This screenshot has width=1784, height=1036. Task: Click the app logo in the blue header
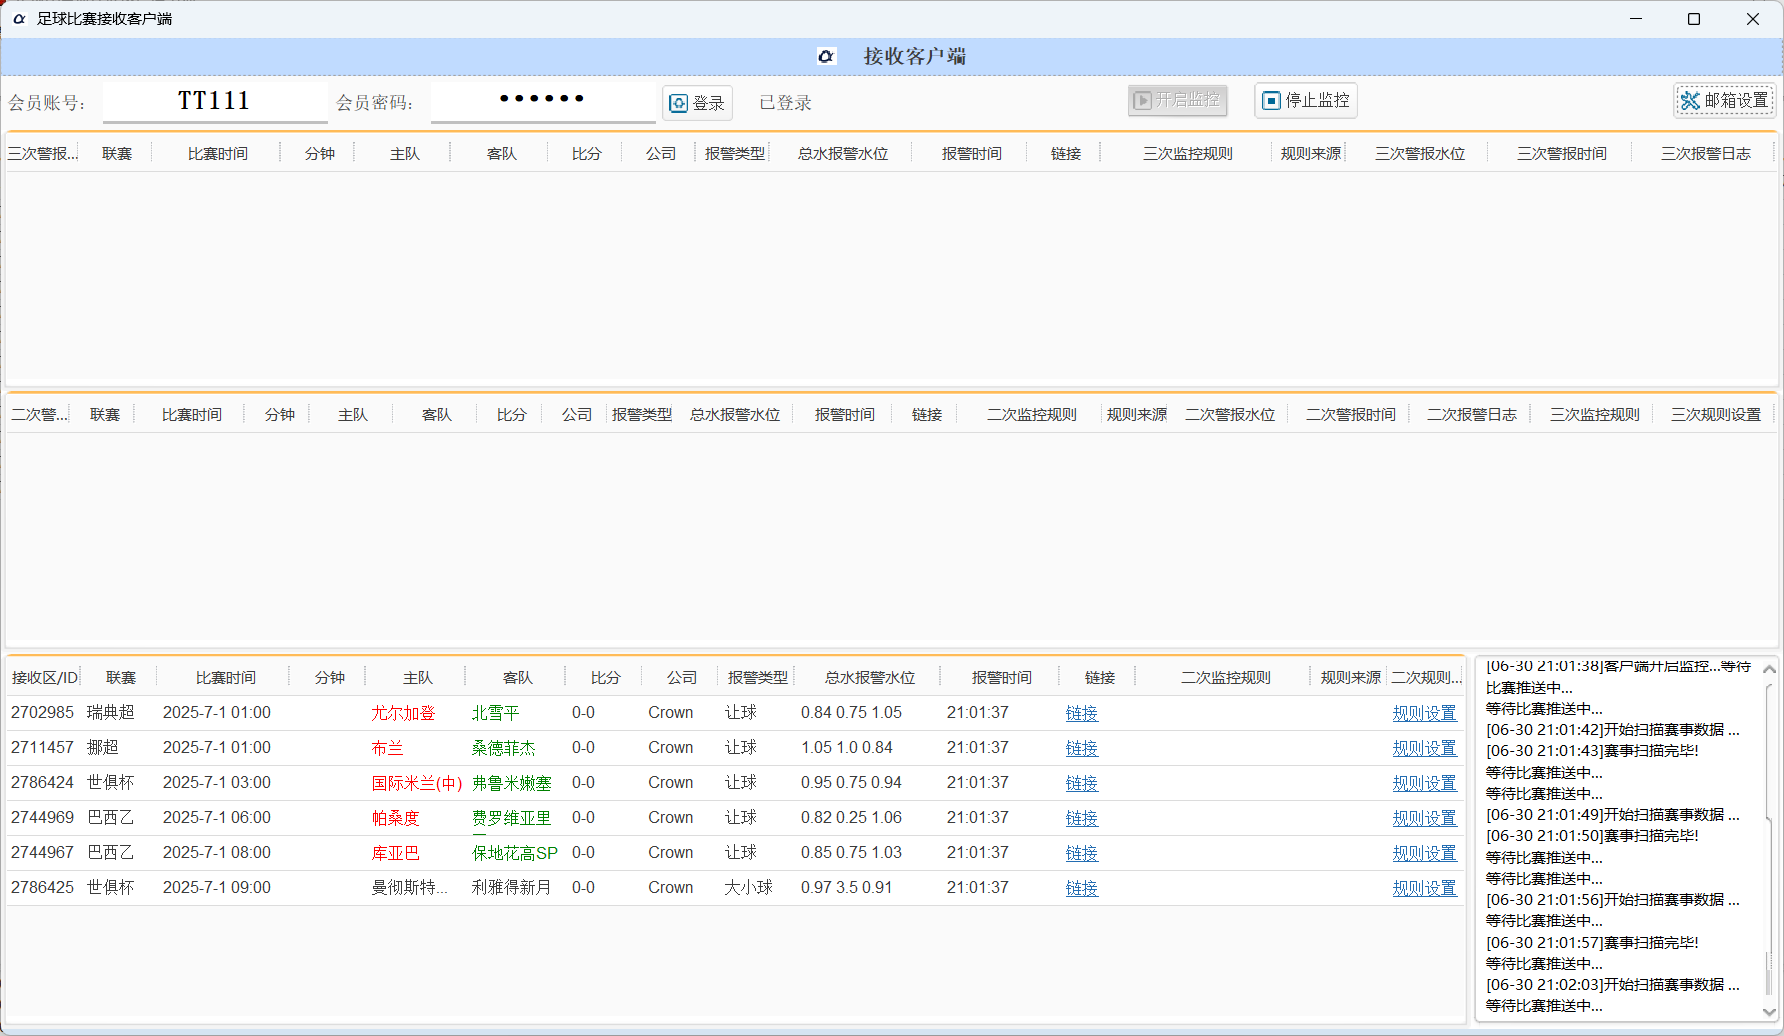click(826, 56)
